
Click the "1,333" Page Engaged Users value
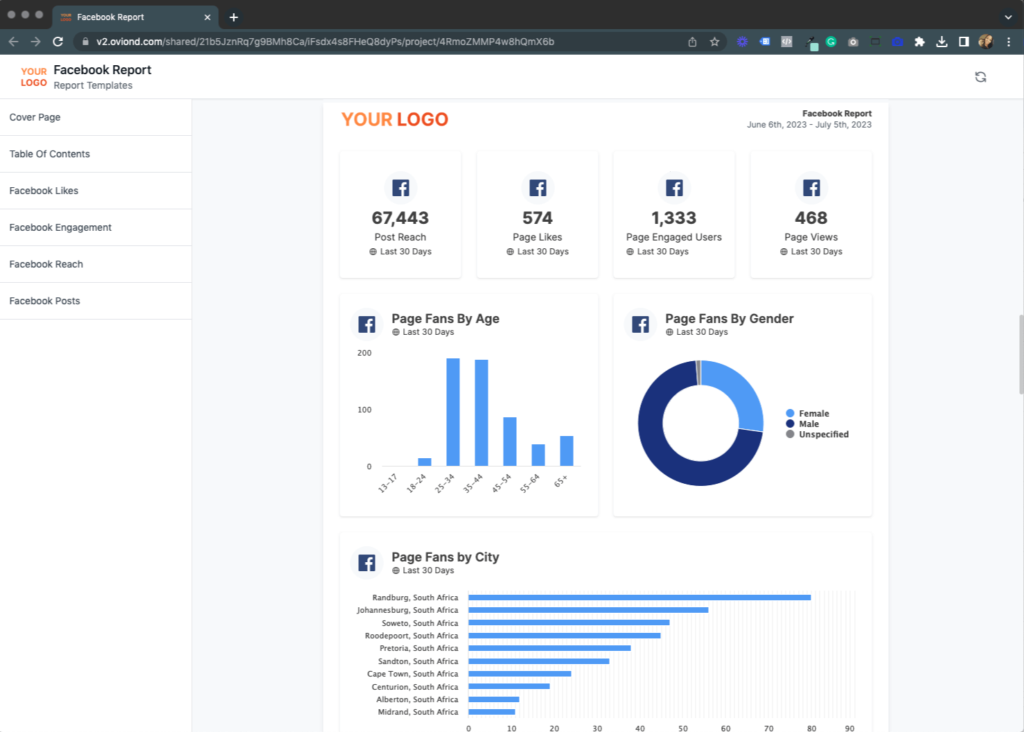[x=674, y=218]
